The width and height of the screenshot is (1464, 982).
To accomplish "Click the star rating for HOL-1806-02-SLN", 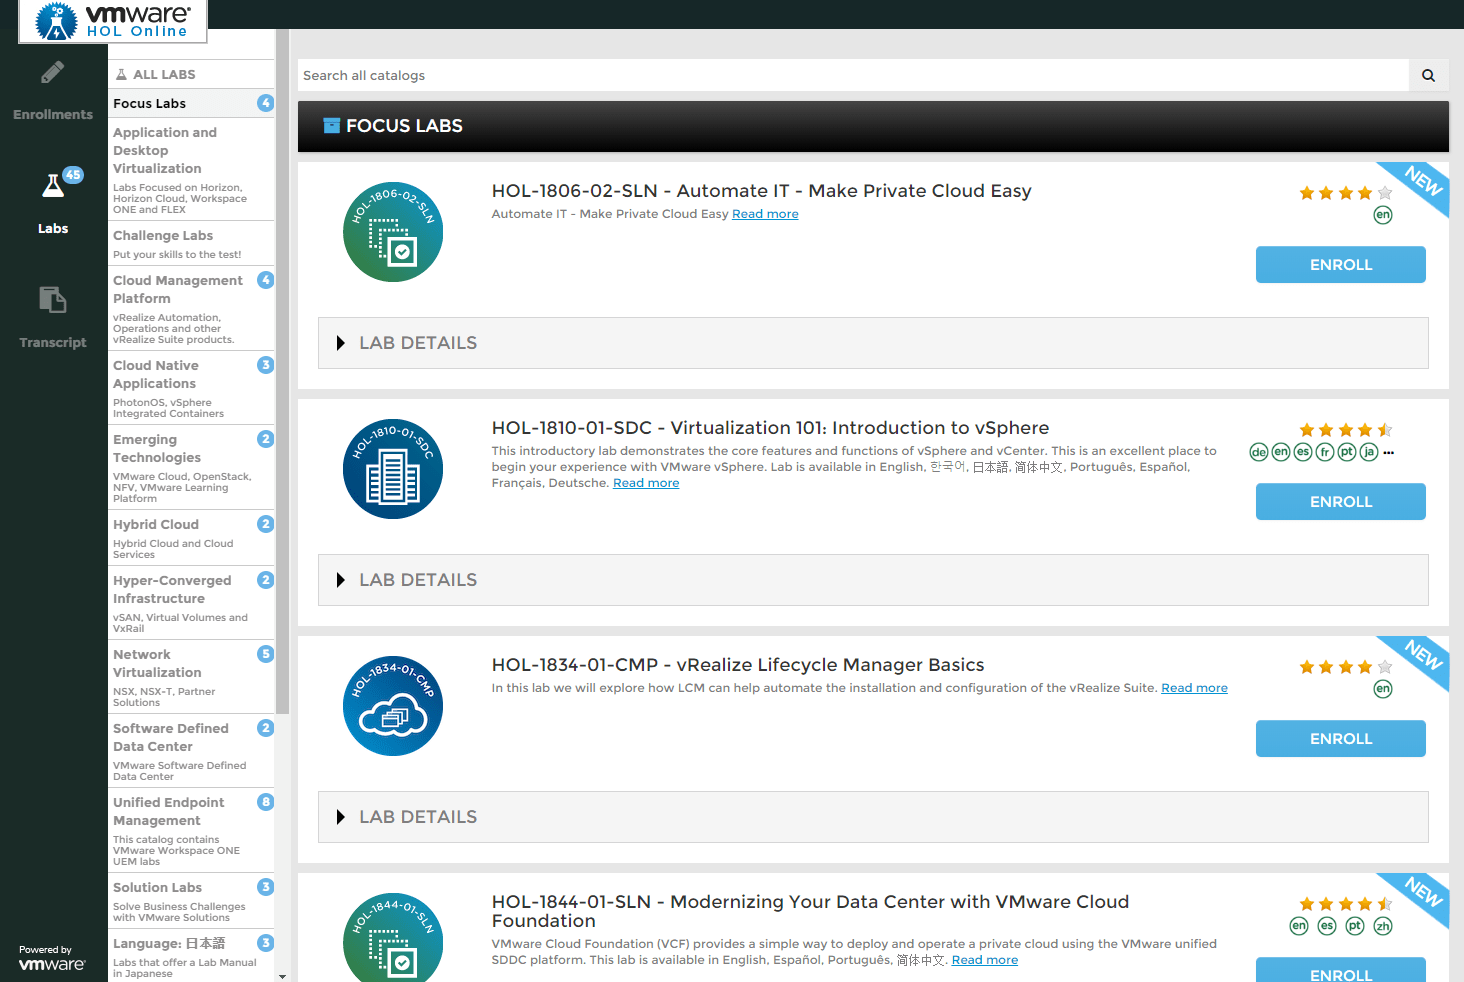I will click(x=1345, y=193).
